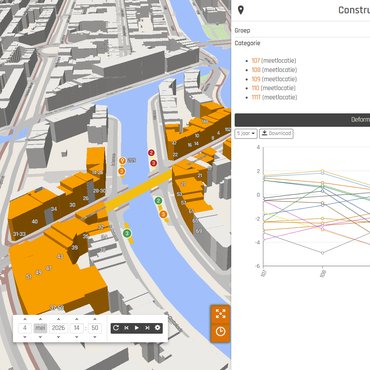The height and width of the screenshot is (370, 370).
Task: Select orange building labeled 22
Action: (175, 155)
